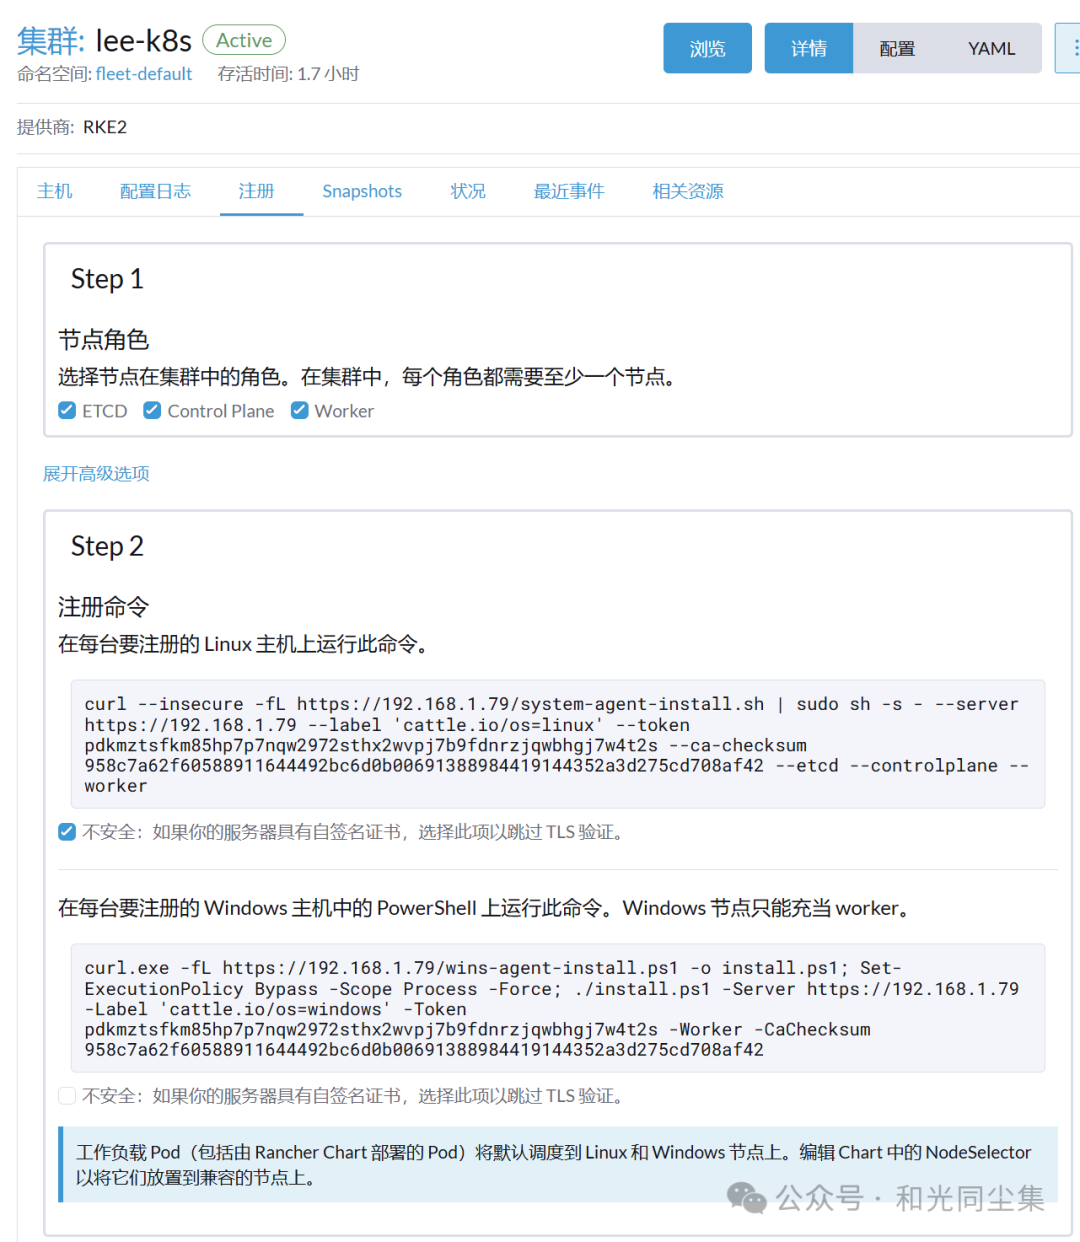The width and height of the screenshot is (1080, 1242).
Task: Switch to the 配置 view
Action: pos(897,48)
